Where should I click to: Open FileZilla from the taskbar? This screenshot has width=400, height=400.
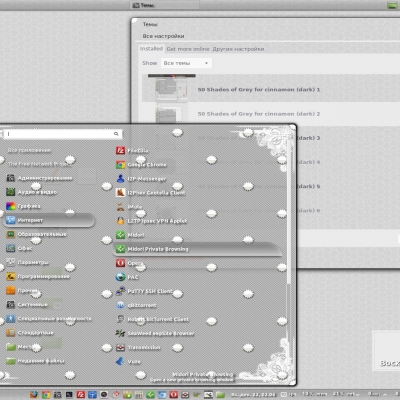point(81,395)
